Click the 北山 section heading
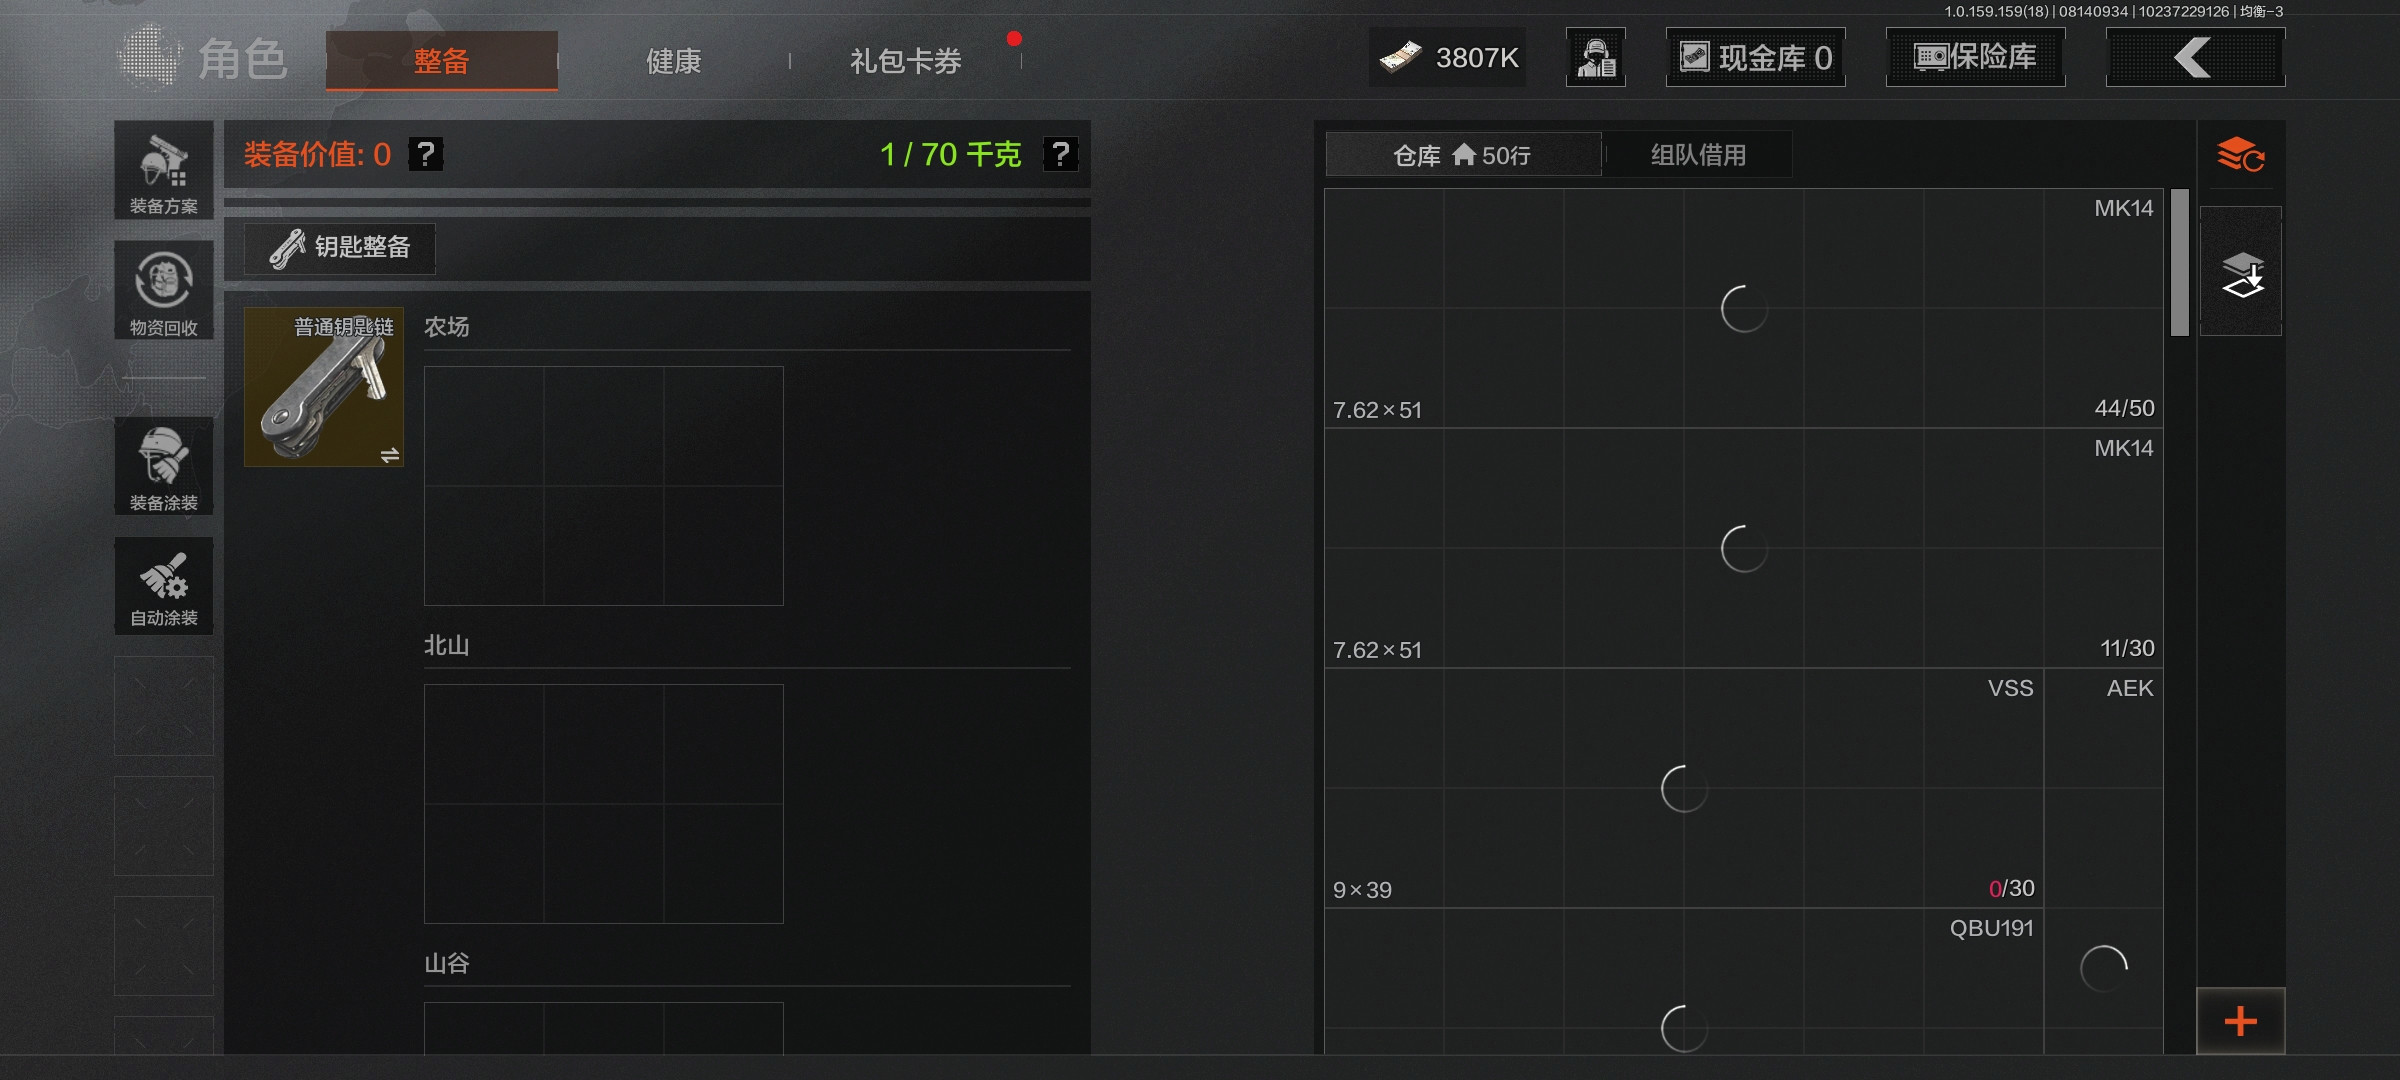 click(446, 645)
